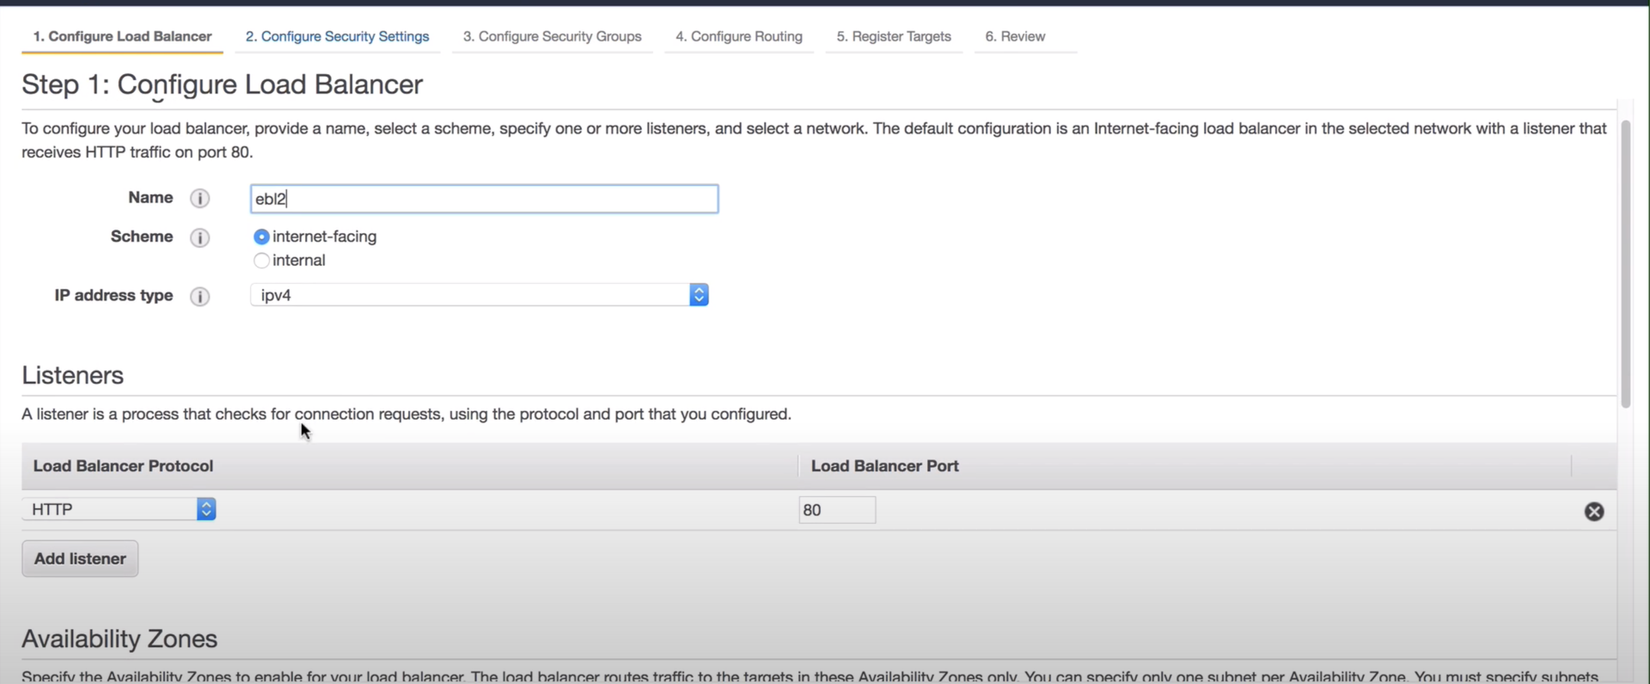Image resolution: width=1650 pixels, height=684 pixels.
Task: Click the Add listener button
Action: pyautogui.click(x=80, y=559)
